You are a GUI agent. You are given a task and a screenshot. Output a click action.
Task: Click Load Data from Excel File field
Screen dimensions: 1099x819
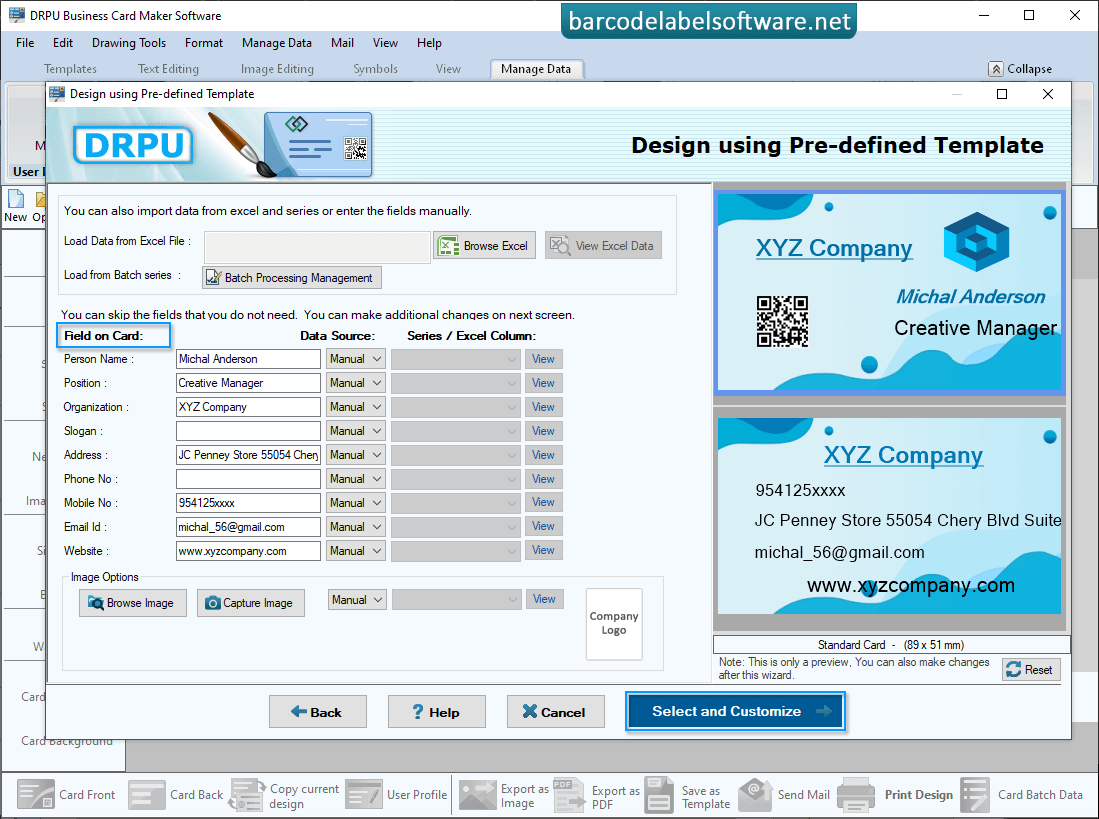click(318, 247)
